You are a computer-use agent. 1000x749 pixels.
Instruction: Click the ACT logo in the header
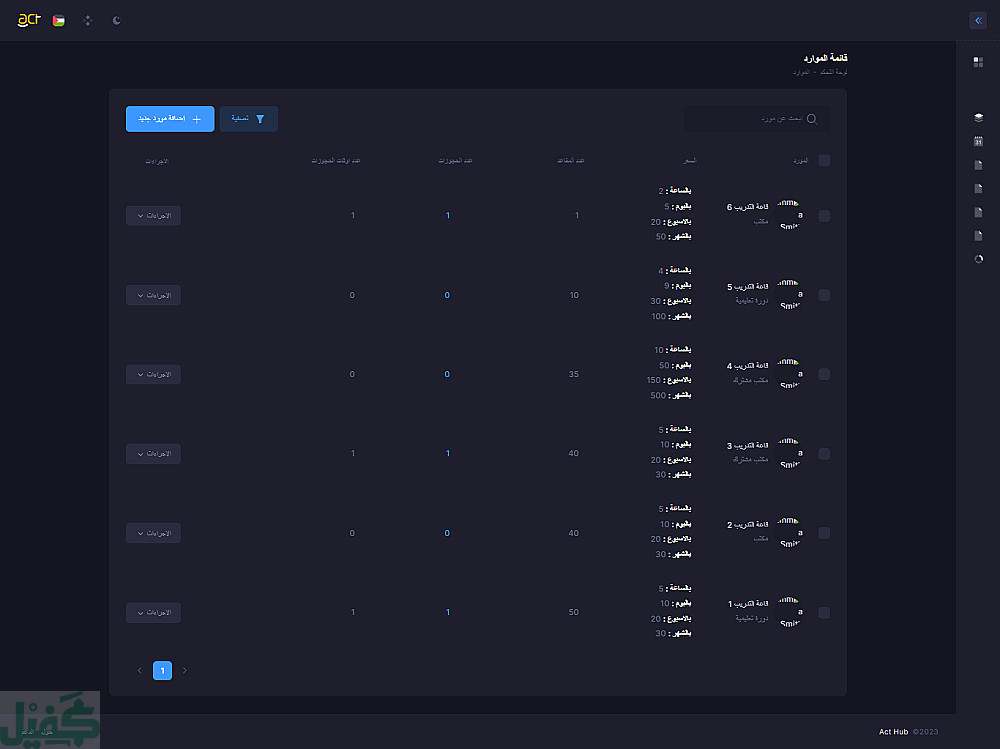[29, 20]
